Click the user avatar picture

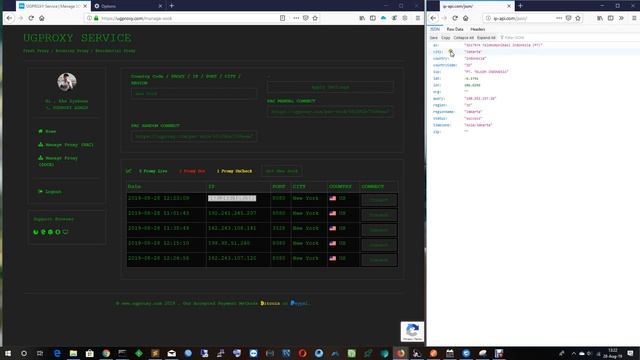pos(67,82)
